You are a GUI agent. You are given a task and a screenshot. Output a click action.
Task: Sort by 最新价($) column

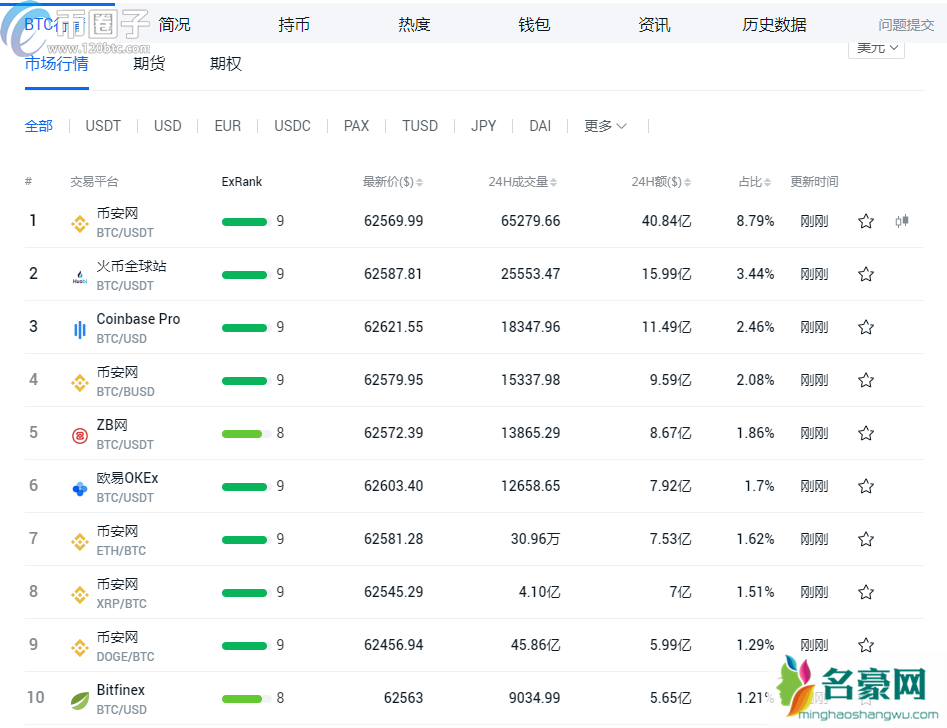click(392, 182)
